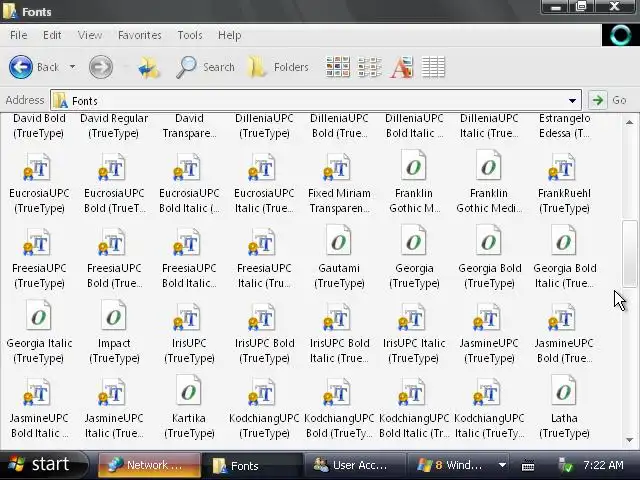Switch to Network taskbar window

click(x=149, y=465)
